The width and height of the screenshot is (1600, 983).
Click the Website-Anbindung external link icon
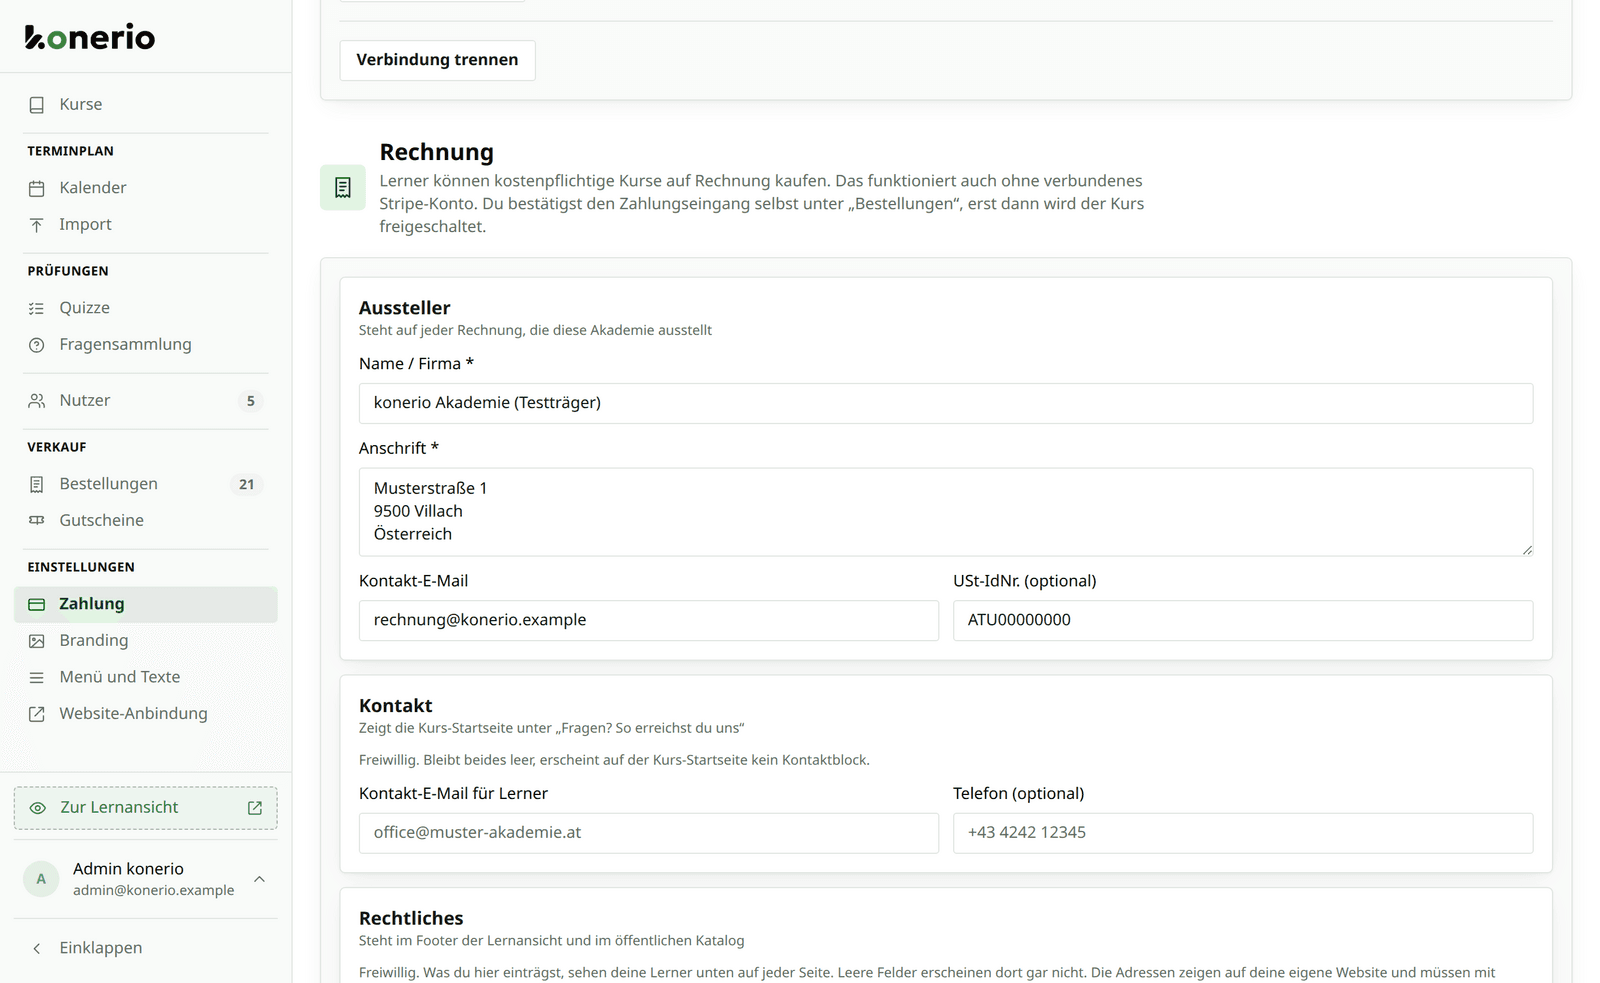(37, 714)
